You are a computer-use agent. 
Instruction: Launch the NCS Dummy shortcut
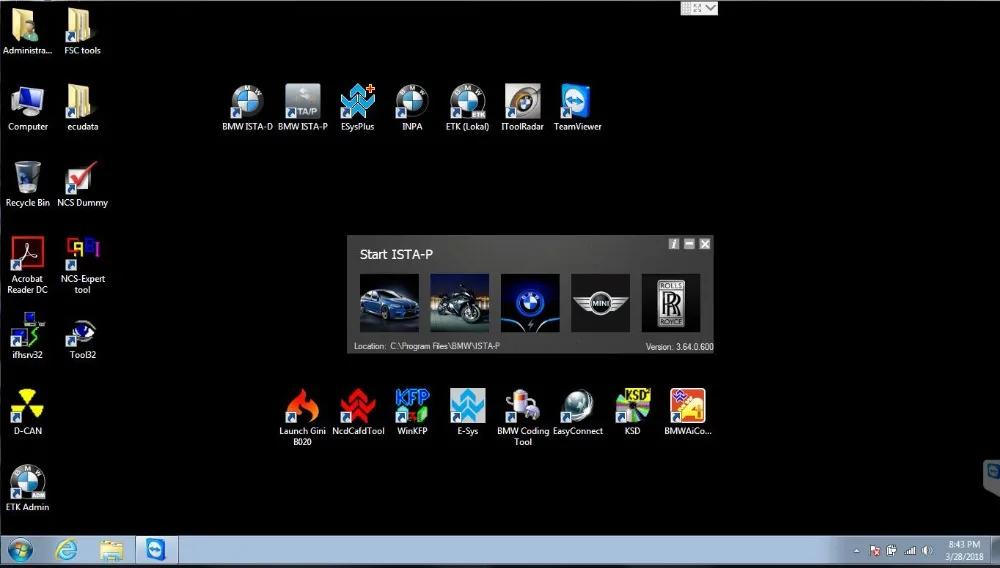tap(82, 184)
